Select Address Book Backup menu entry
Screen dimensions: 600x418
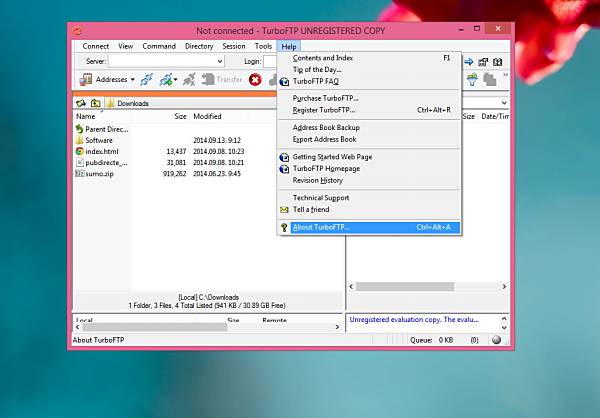tap(370, 127)
